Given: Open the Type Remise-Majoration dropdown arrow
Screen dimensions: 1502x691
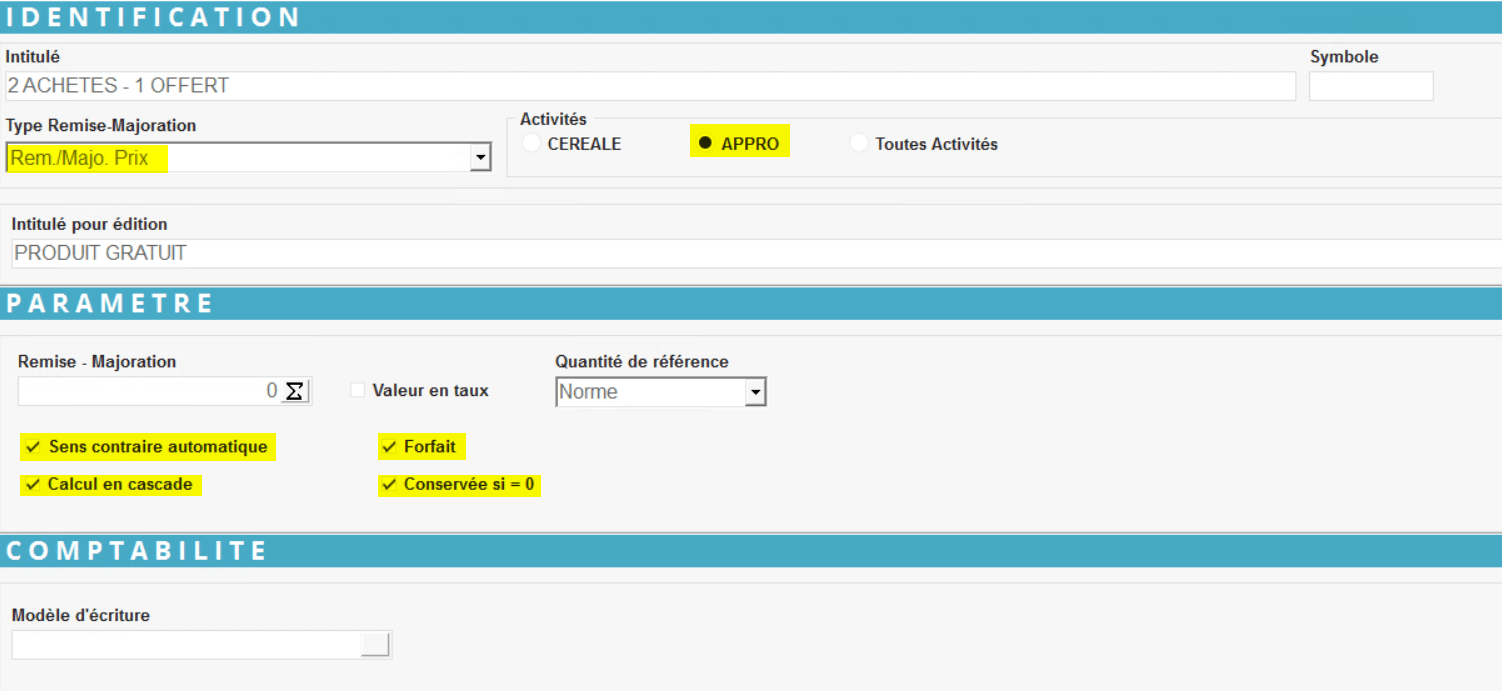Looking at the screenshot, I should coord(480,158).
